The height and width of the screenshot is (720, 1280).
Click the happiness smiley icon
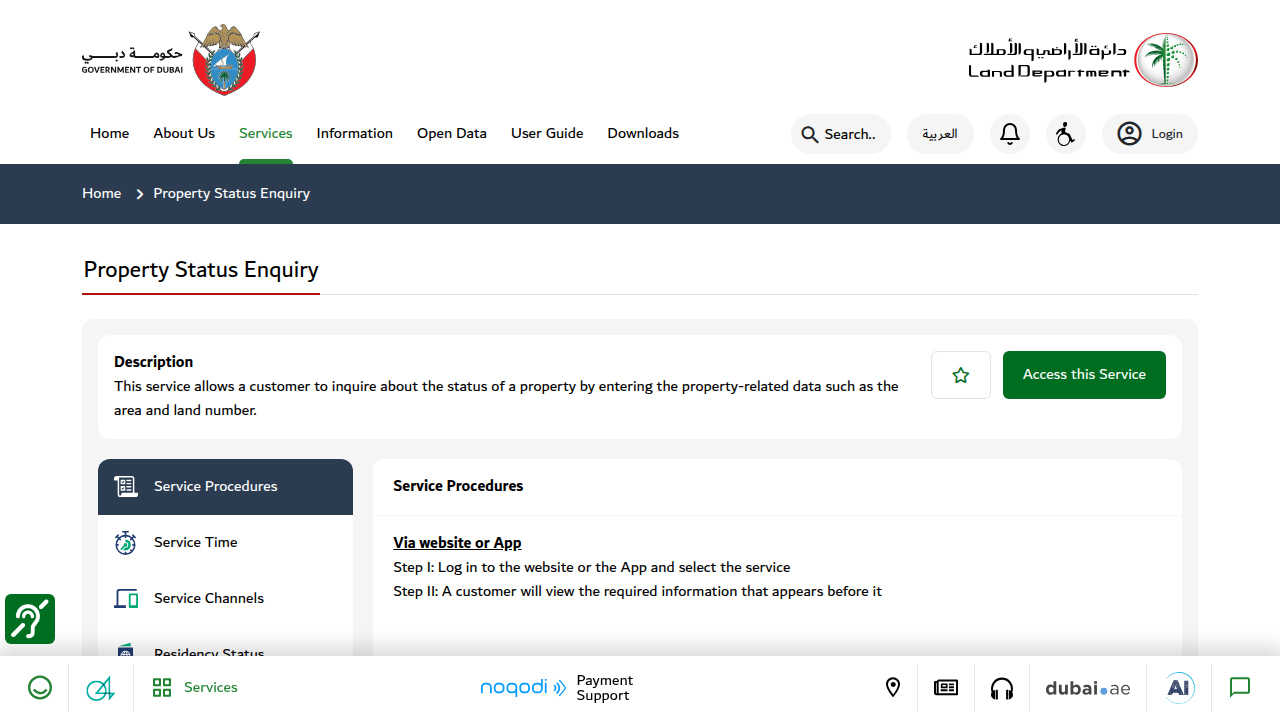coord(40,688)
